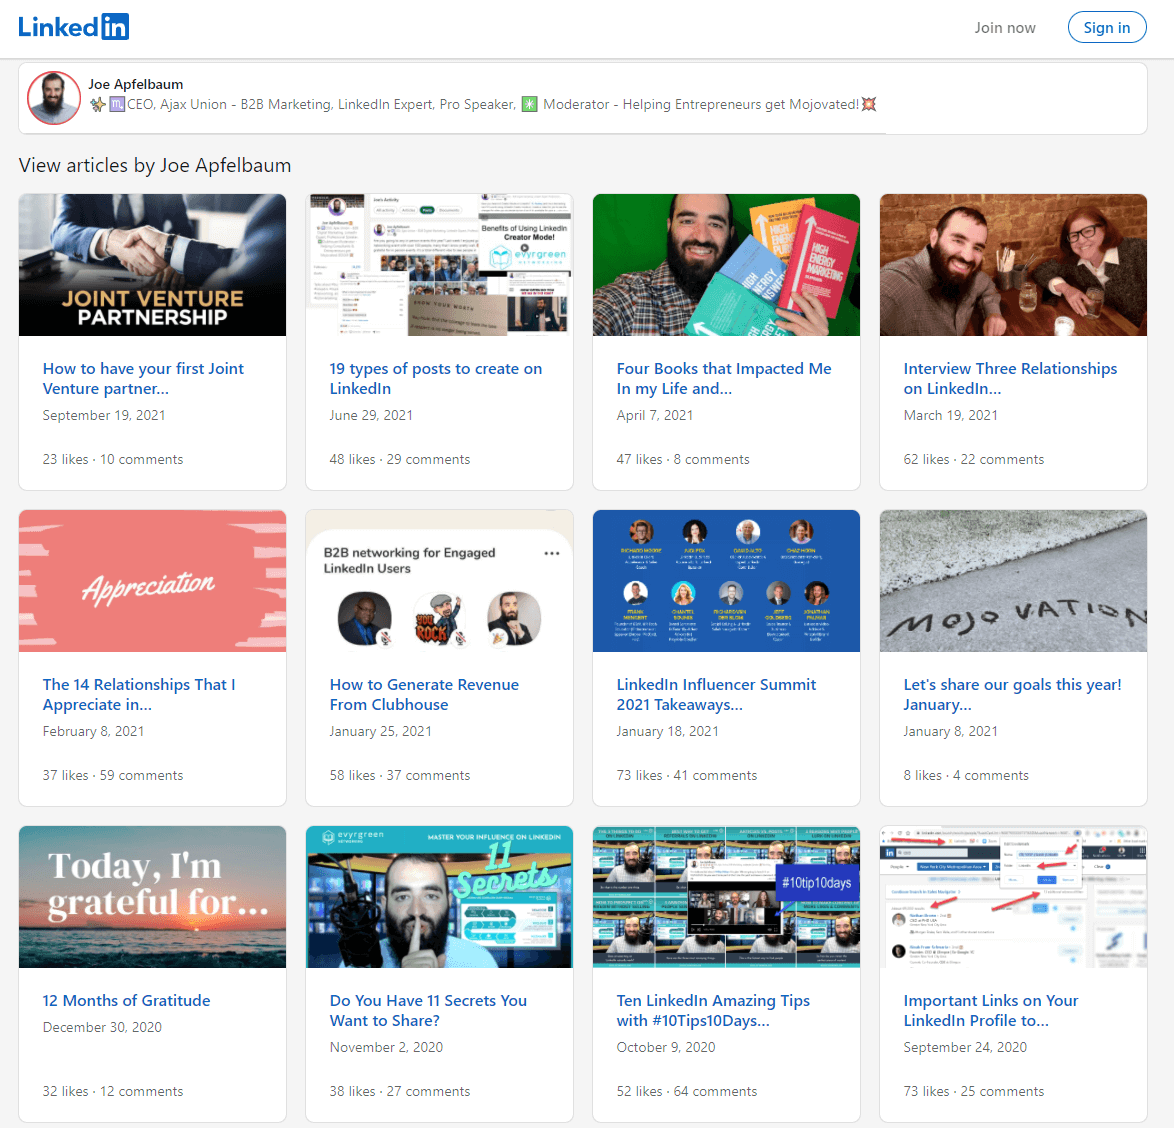Click the date 'December 30, 2020'

(x=102, y=1027)
